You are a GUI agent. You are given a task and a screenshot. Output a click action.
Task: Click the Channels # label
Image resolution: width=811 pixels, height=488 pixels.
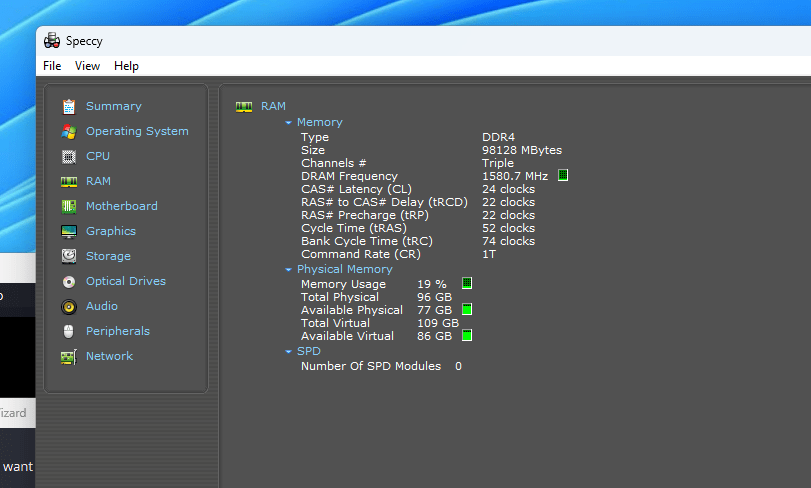[334, 163]
